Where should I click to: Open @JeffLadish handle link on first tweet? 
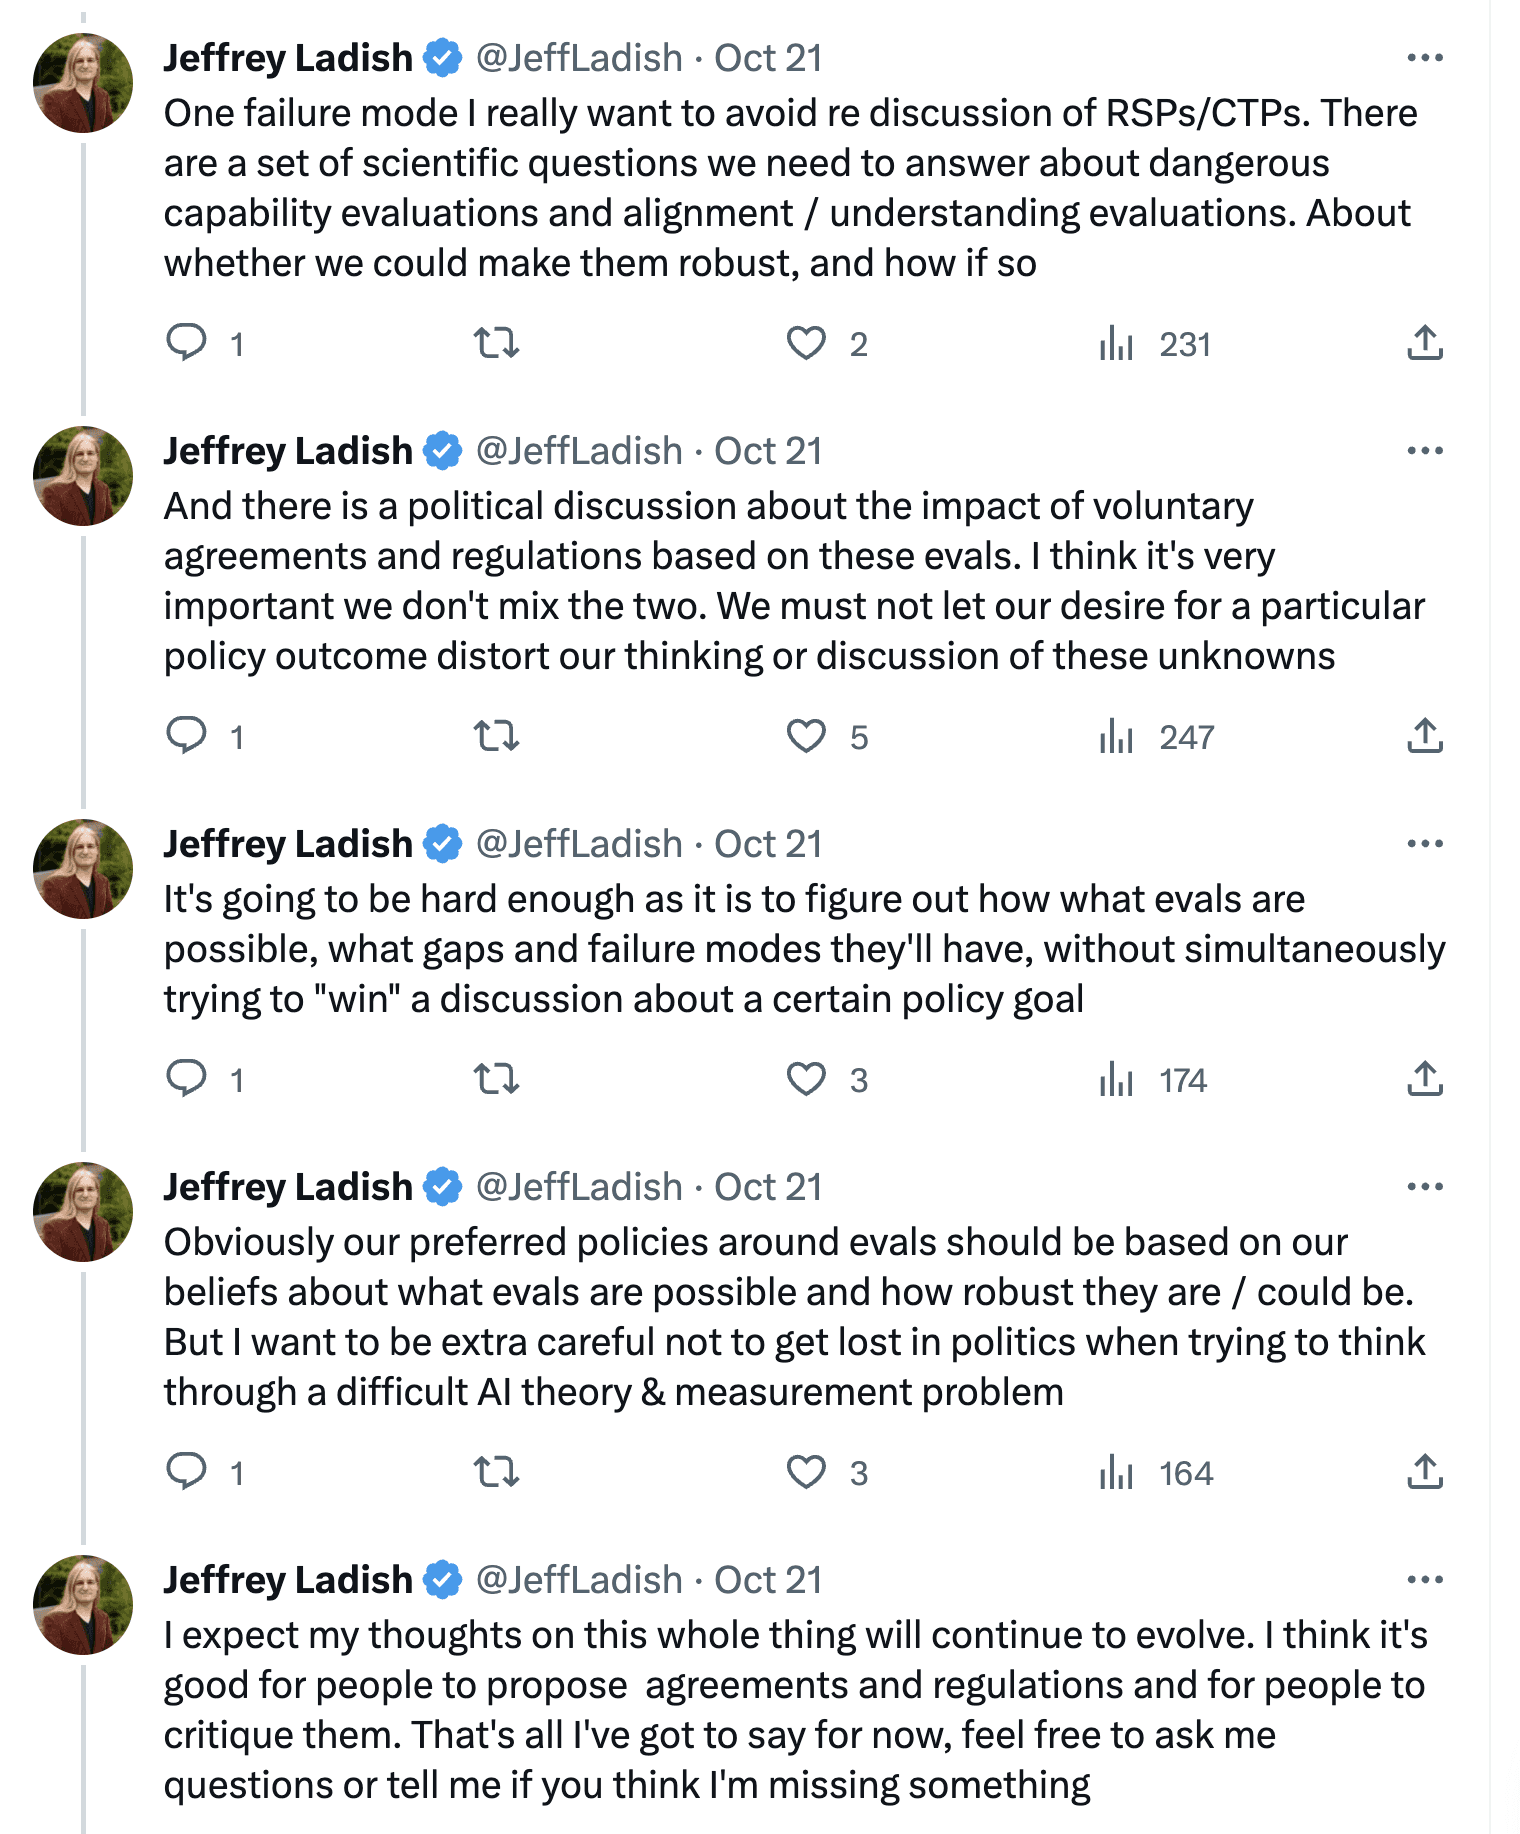579,58
